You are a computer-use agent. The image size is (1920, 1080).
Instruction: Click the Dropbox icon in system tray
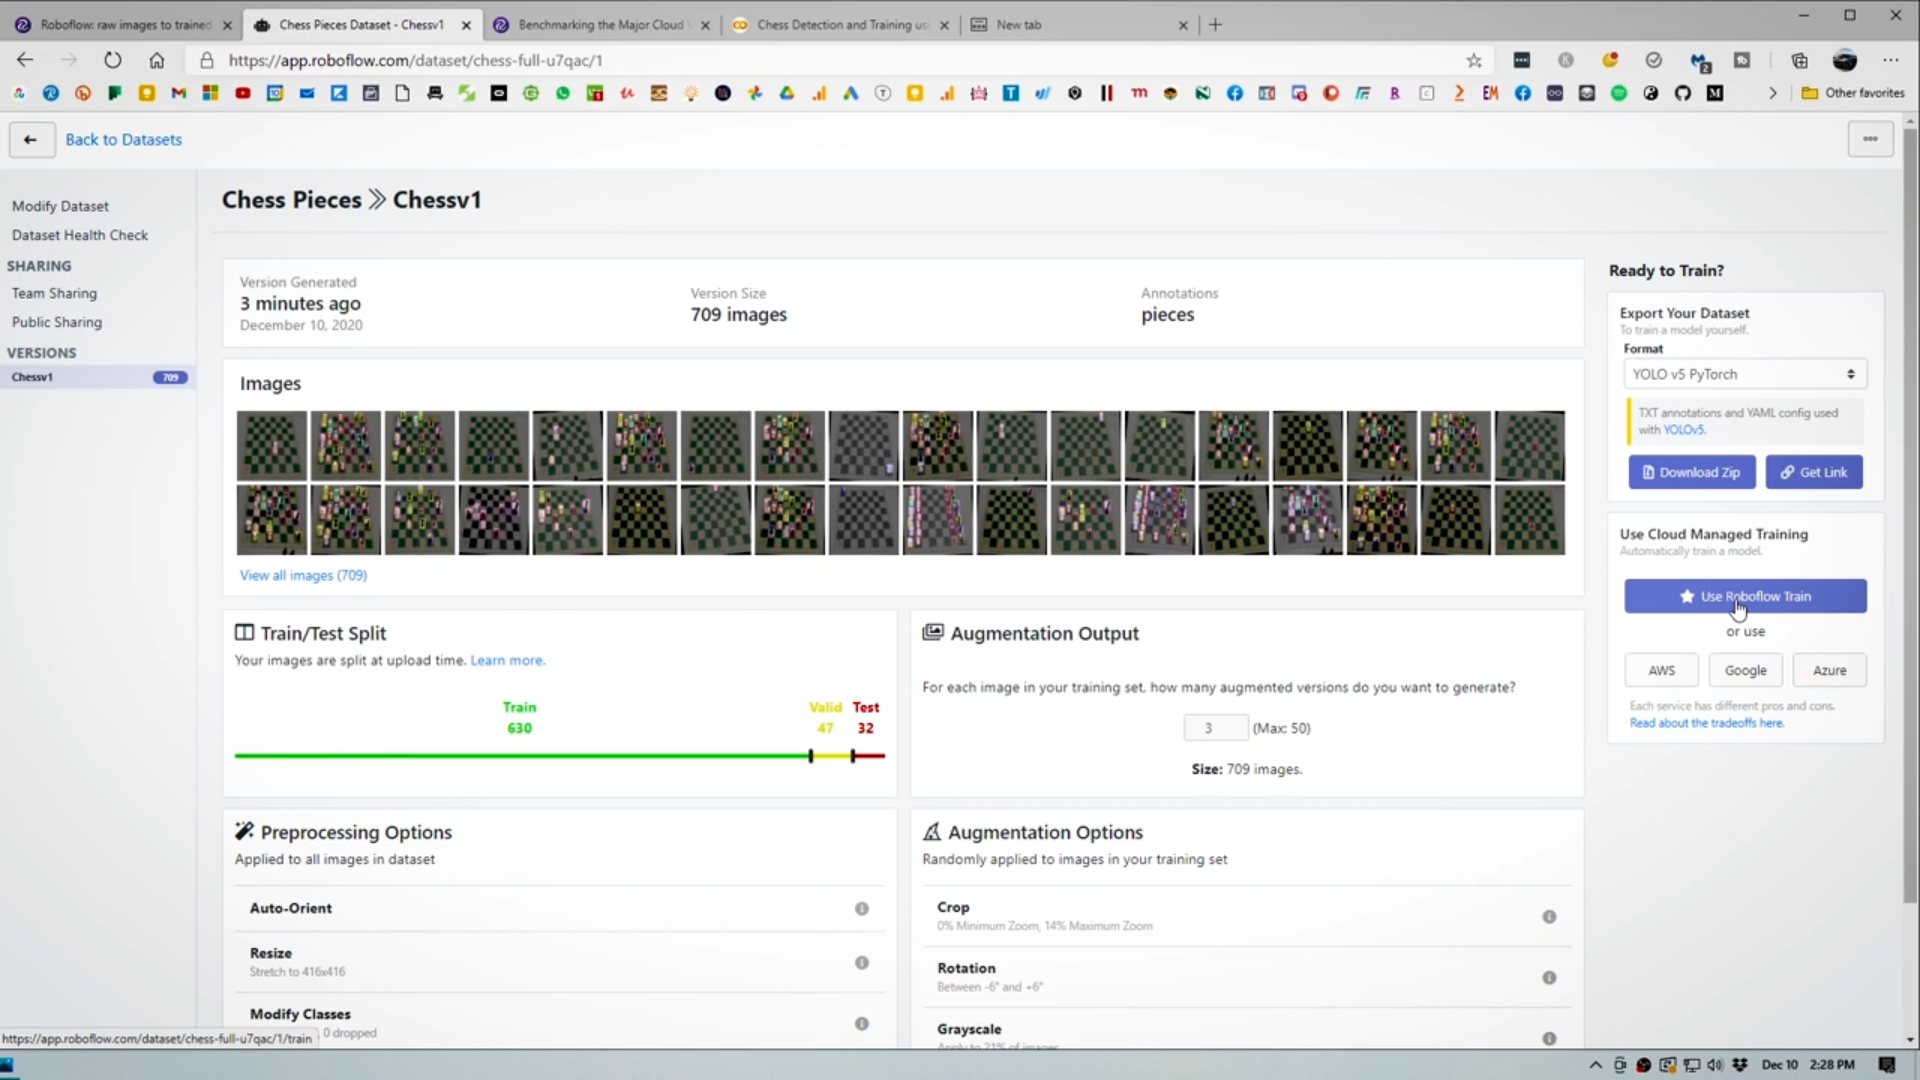click(x=1740, y=1065)
